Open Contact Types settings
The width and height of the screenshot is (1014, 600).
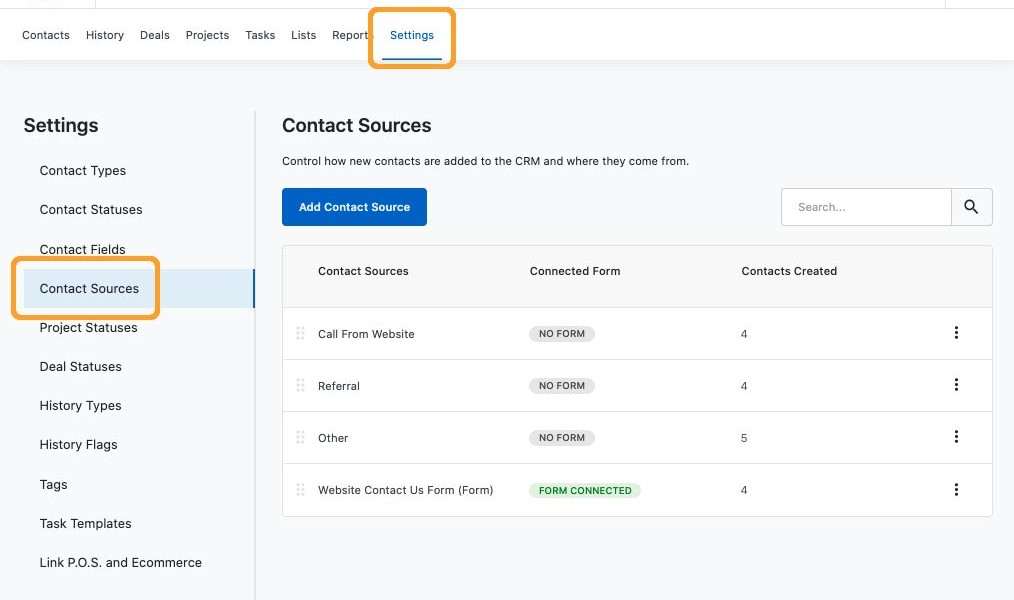(x=83, y=171)
